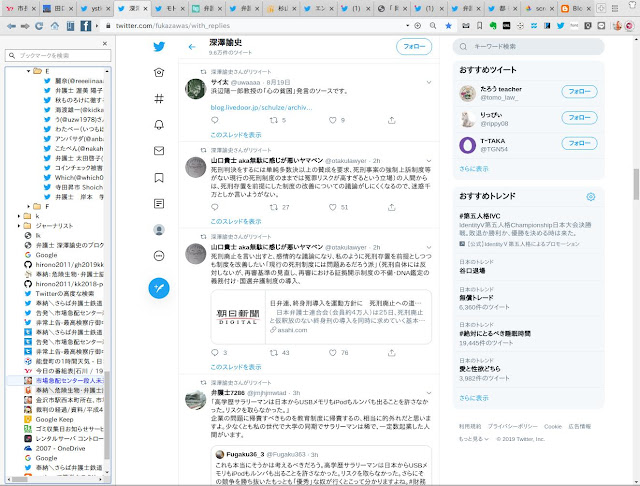Viewport: 640px width, 486px height.
Task: Open the trends settings gear icon
Action: pyautogui.click(x=590, y=197)
